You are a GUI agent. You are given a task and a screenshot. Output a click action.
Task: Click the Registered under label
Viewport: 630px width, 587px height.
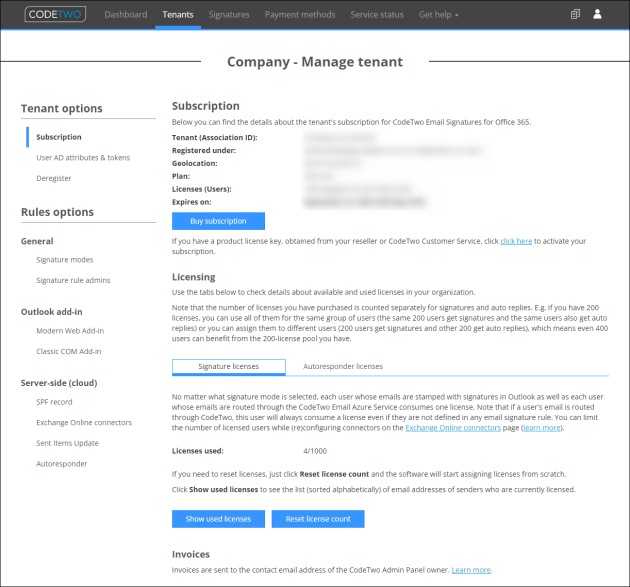coord(204,150)
